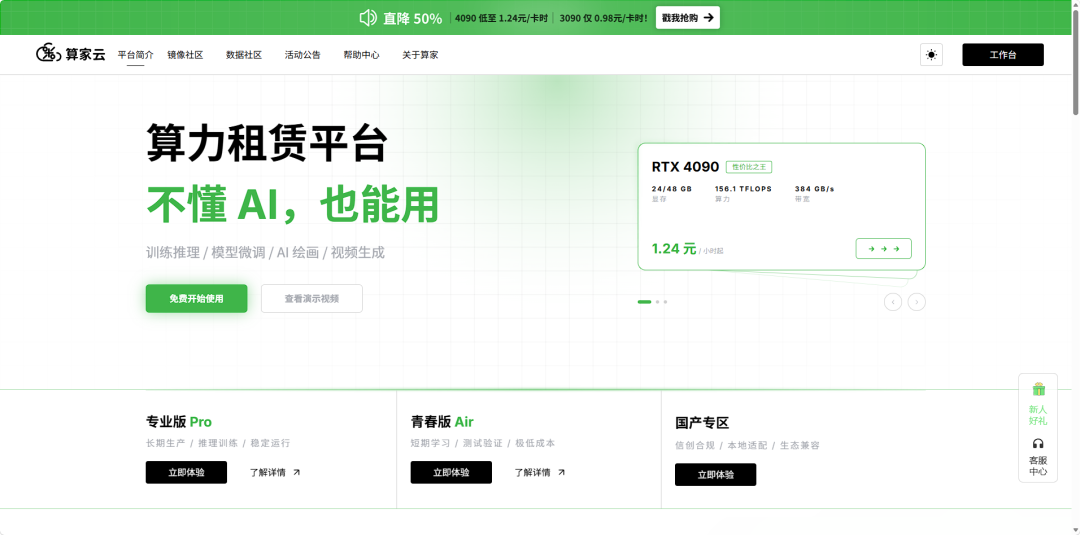
Task: Click the 专业版 Pro heading
Action: click(178, 421)
